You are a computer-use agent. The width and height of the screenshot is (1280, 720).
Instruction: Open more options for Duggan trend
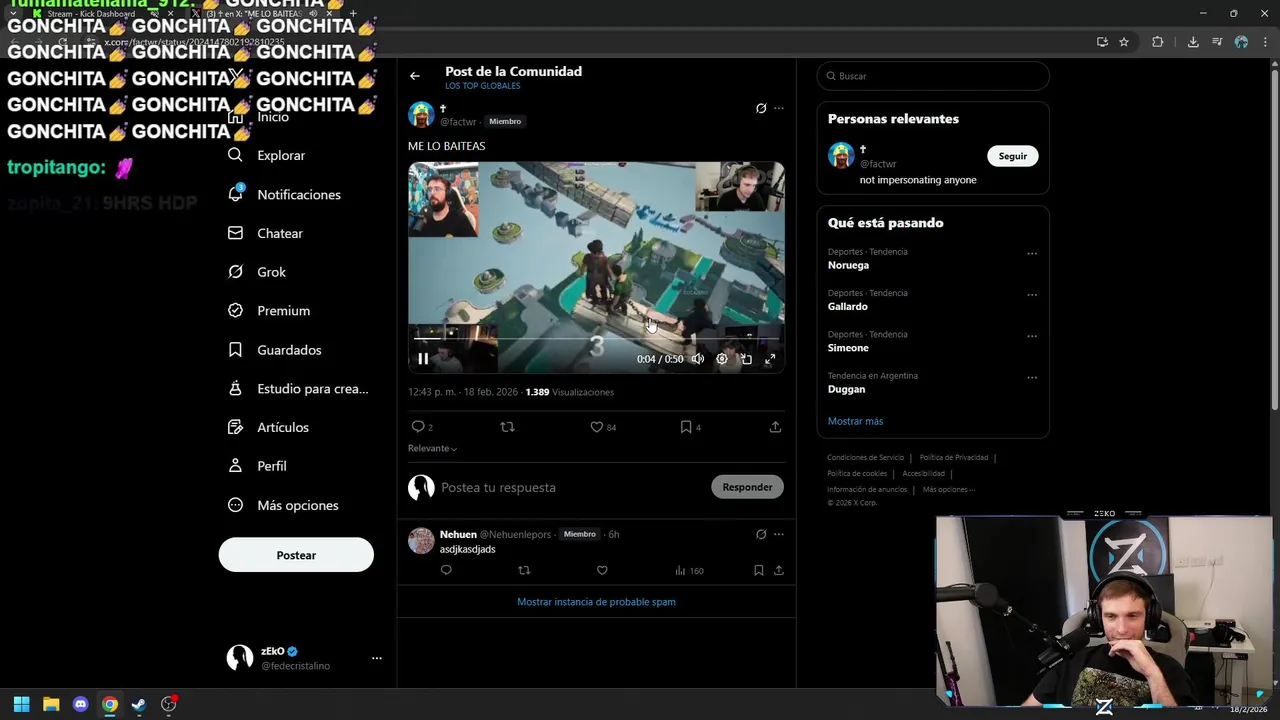(x=1032, y=378)
